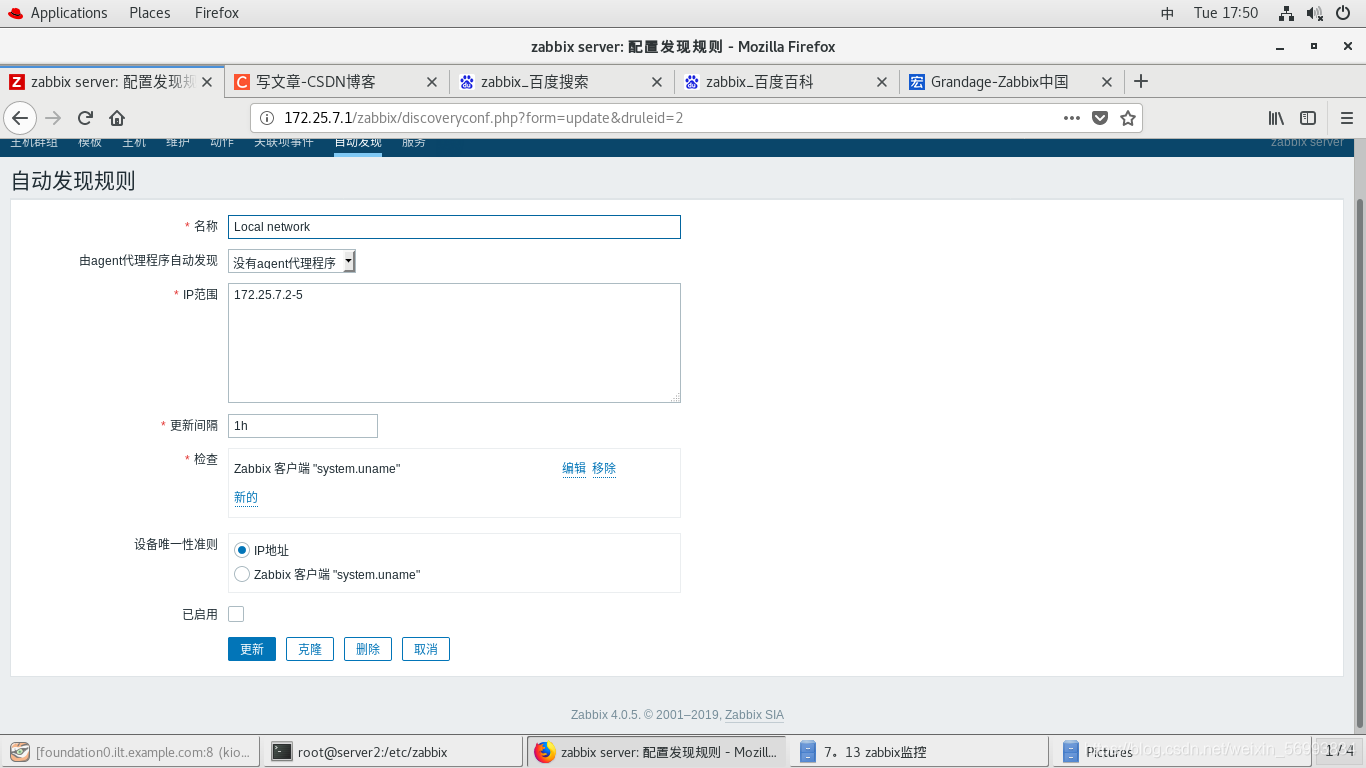The image size is (1366, 768).
Task: Close the Grandage-Zabbix中国 tab
Action: [1107, 82]
